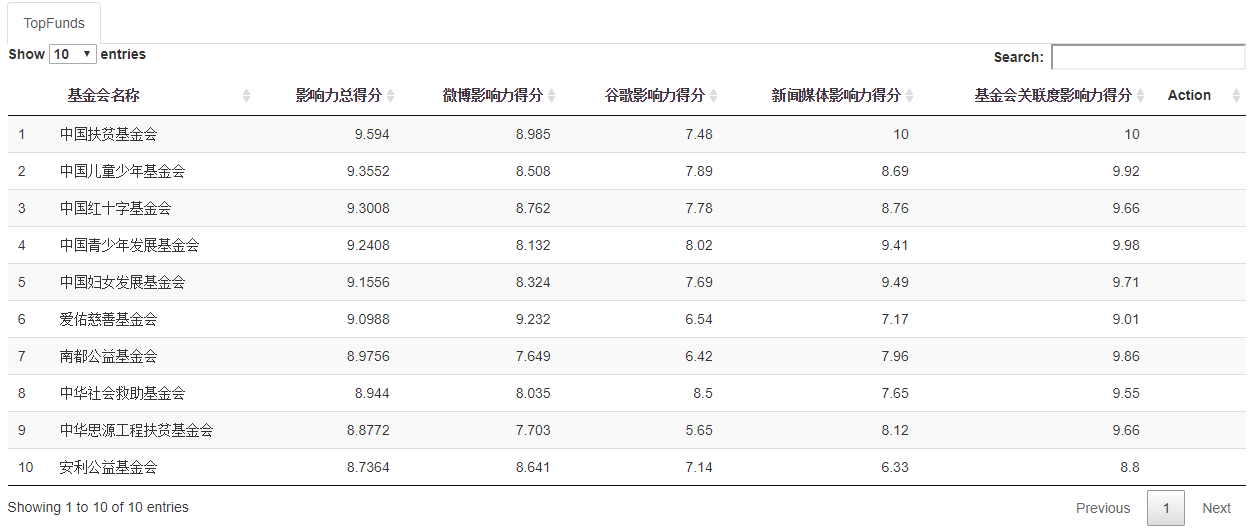Click Weibo score 7.649
Image resolution: width=1251 pixels, height=530 pixels.
tap(533, 356)
